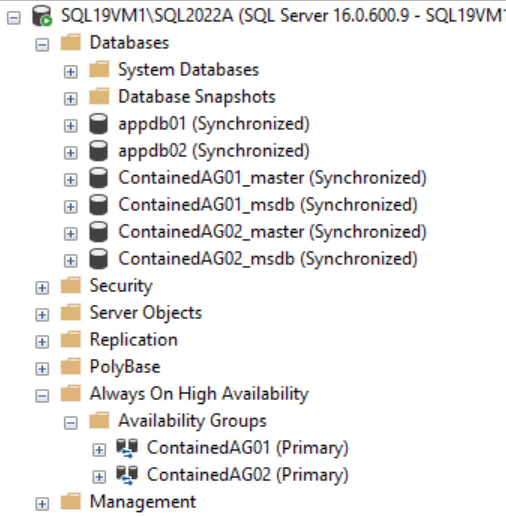Click the ContainedAG01_master database icon
Screen dimensions: 506x517
[99, 178]
